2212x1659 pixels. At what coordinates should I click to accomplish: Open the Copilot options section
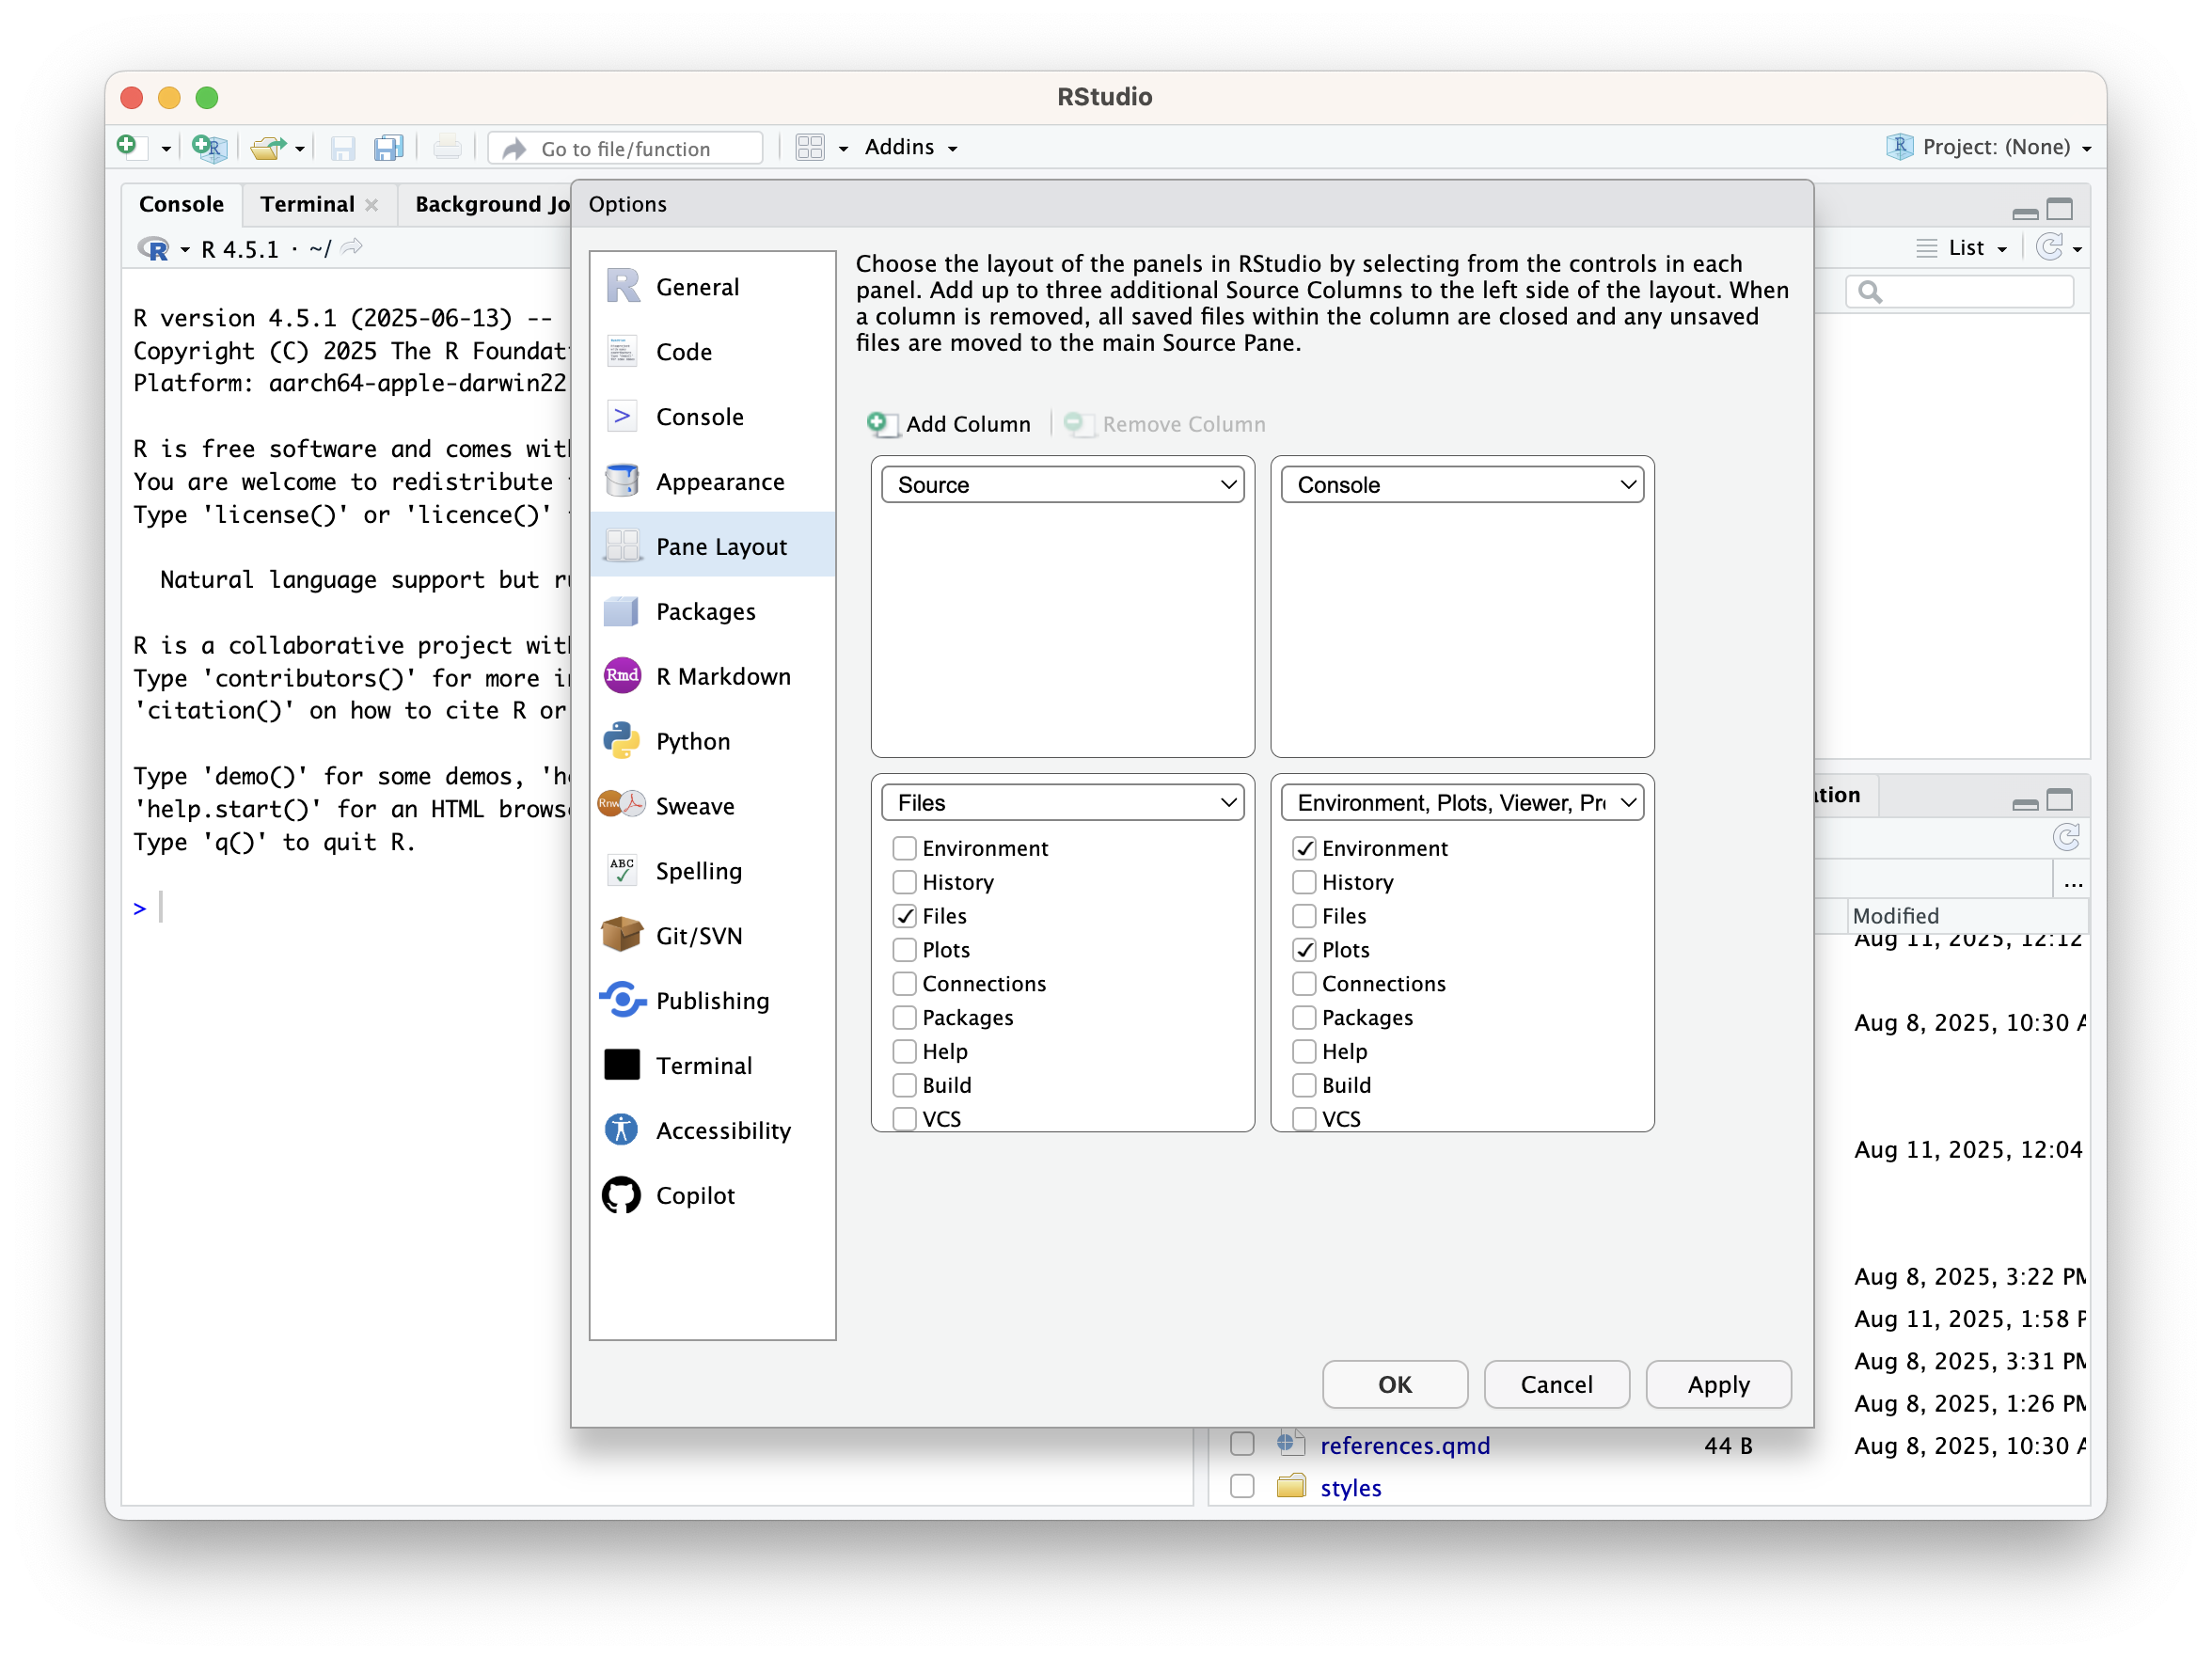coord(712,1196)
